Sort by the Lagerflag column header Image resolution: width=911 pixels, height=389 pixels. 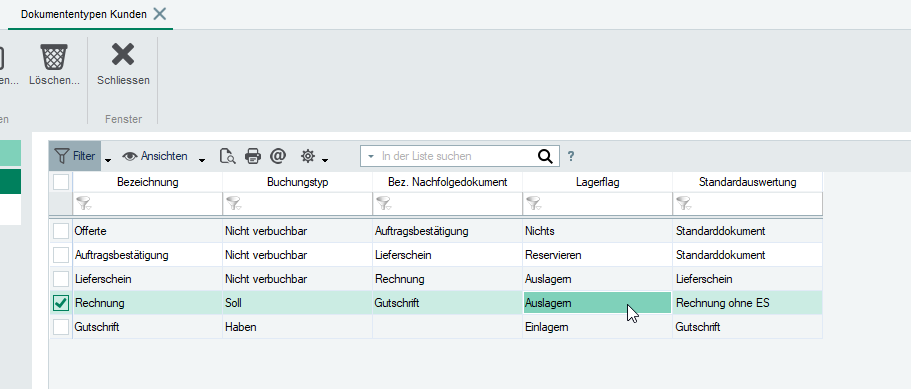coord(597,182)
